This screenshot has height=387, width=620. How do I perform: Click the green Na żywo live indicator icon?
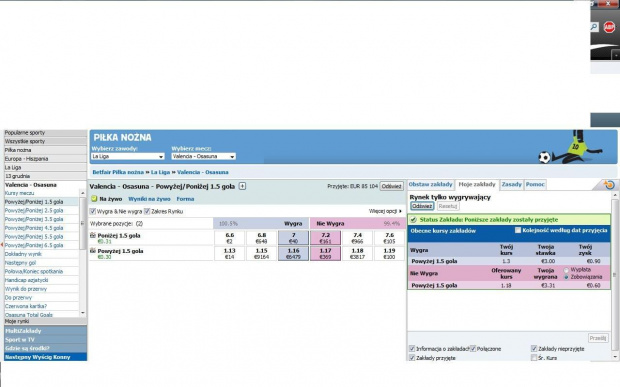click(x=94, y=199)
